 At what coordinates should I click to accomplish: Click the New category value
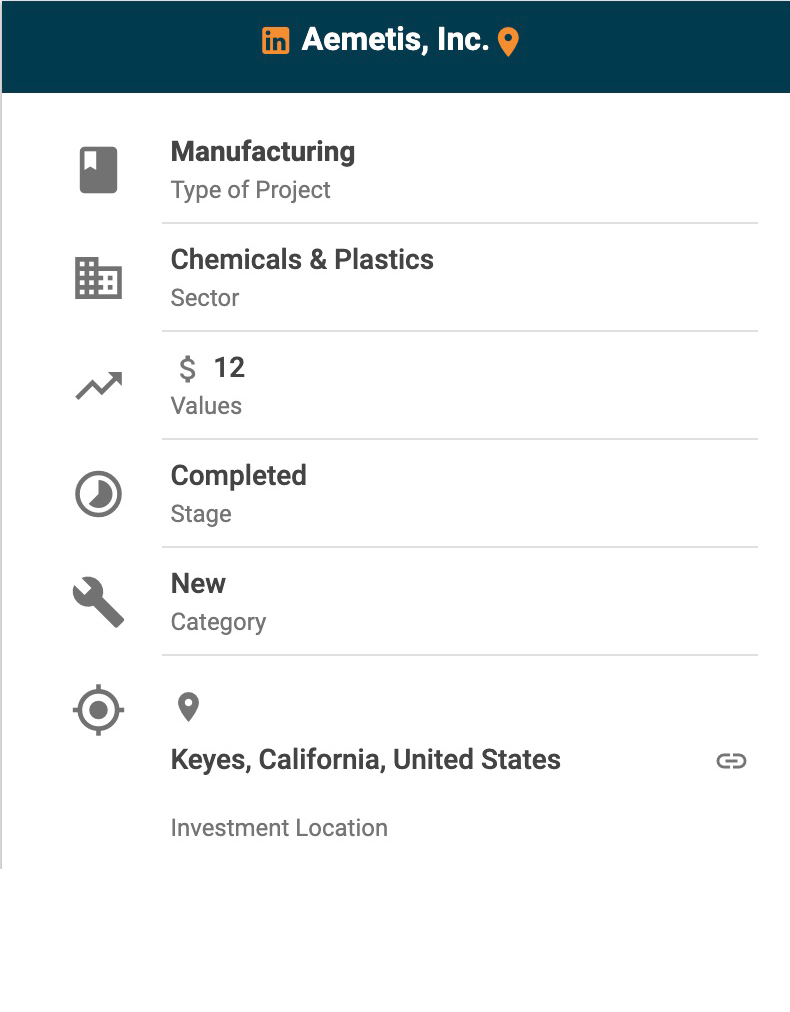click(x=198, y=584)
